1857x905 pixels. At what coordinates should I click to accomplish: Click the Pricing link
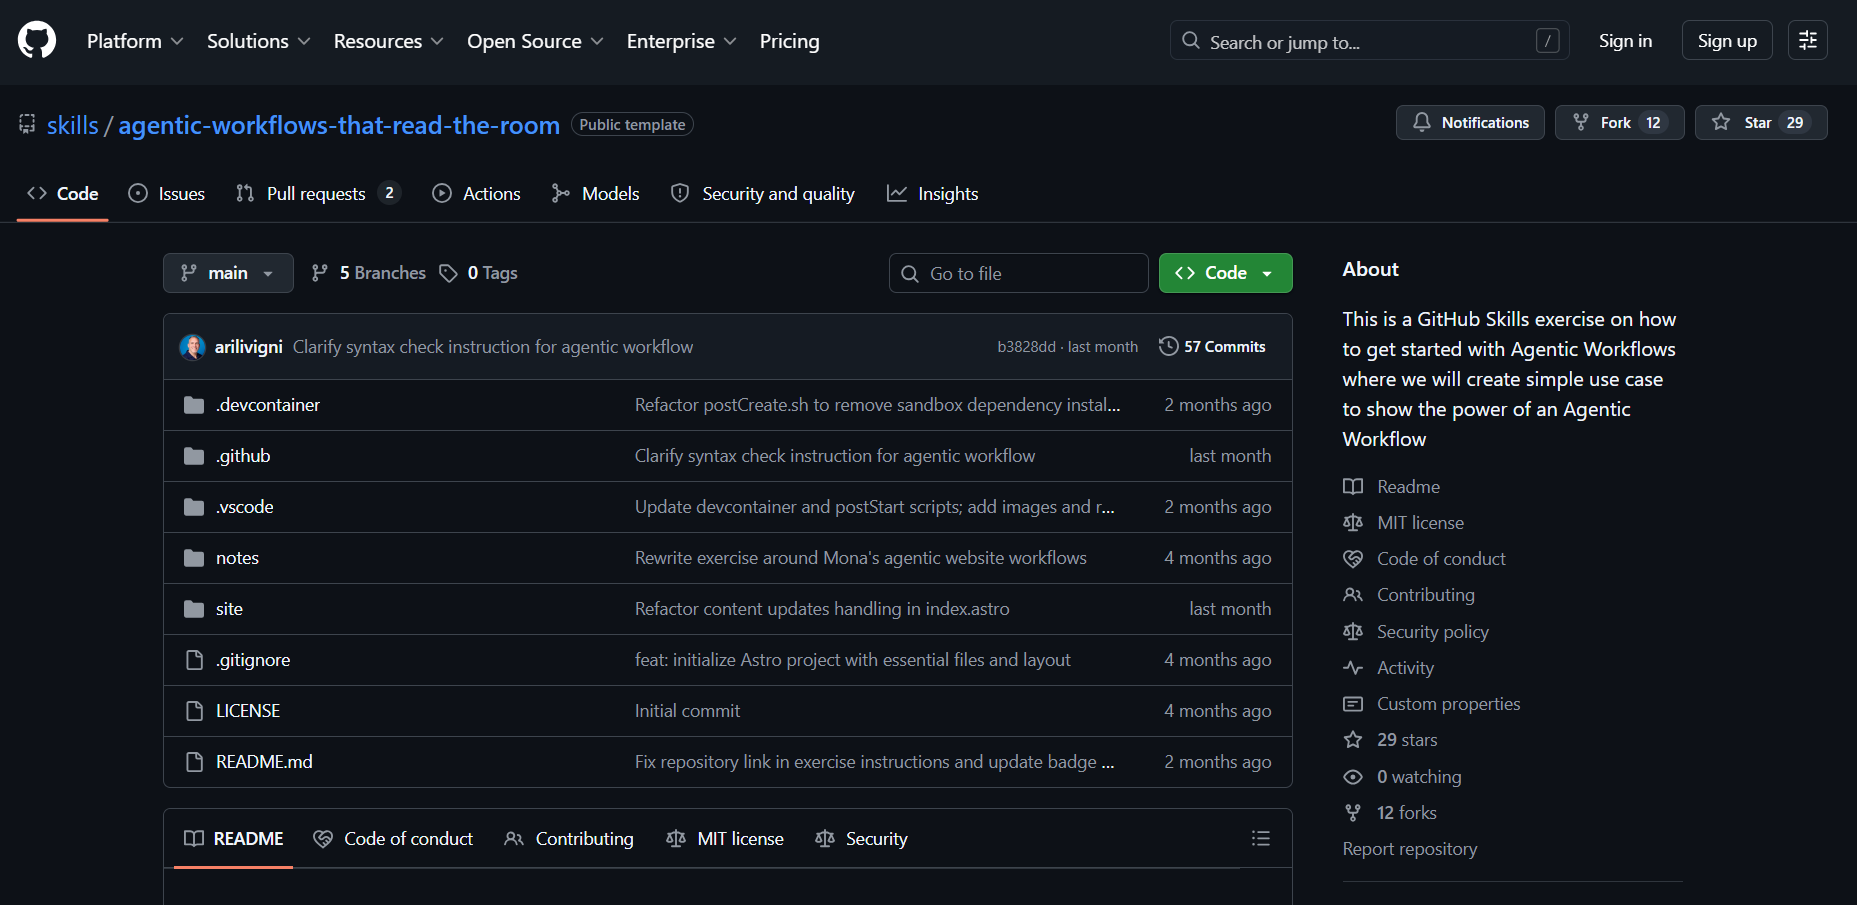click(x=789, y=41)
